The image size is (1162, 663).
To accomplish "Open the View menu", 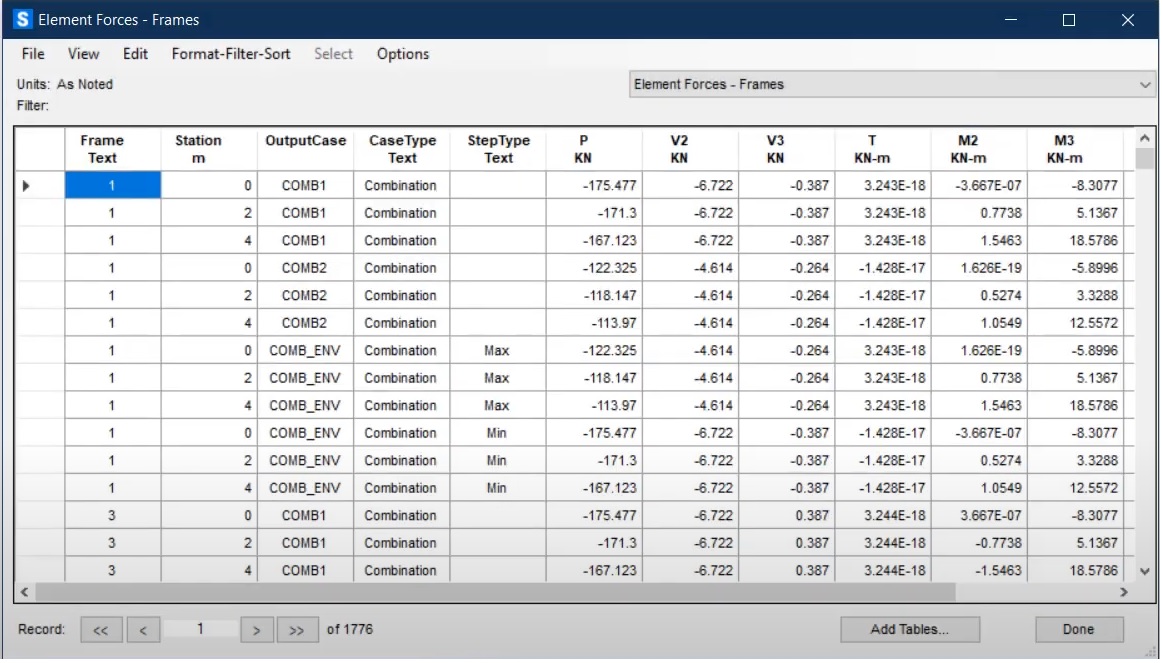I will click(x=84, y=54).
